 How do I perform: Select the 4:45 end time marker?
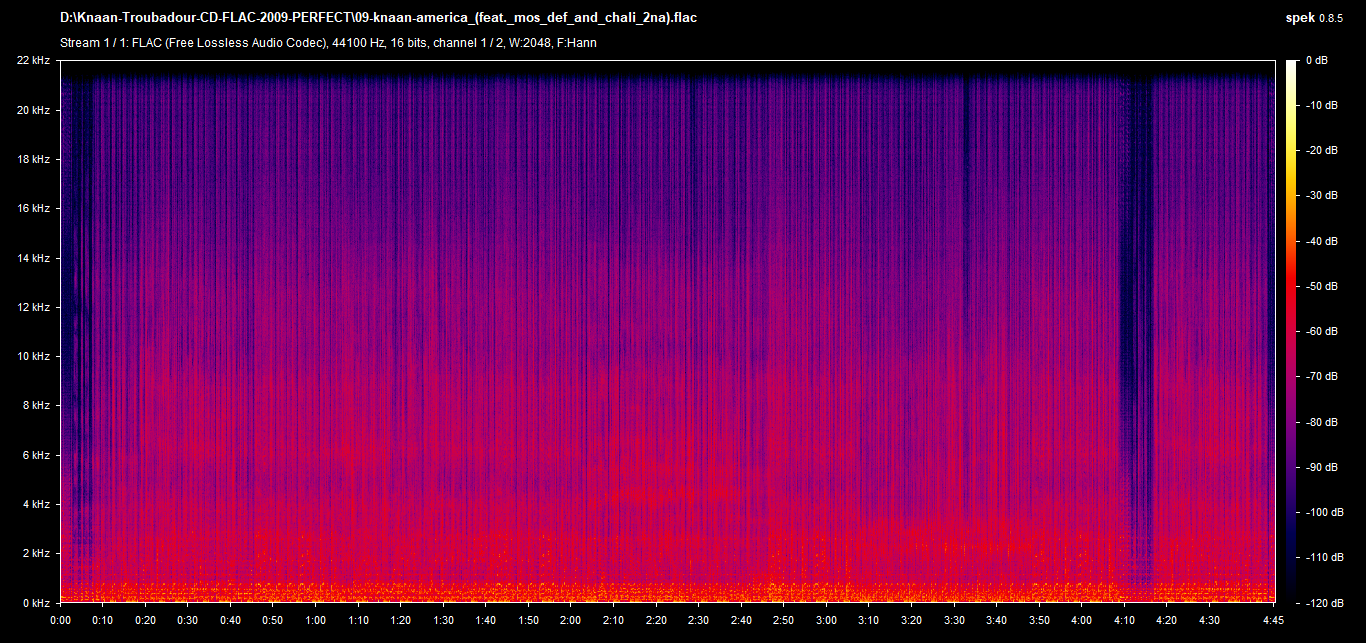(1272, 620)
